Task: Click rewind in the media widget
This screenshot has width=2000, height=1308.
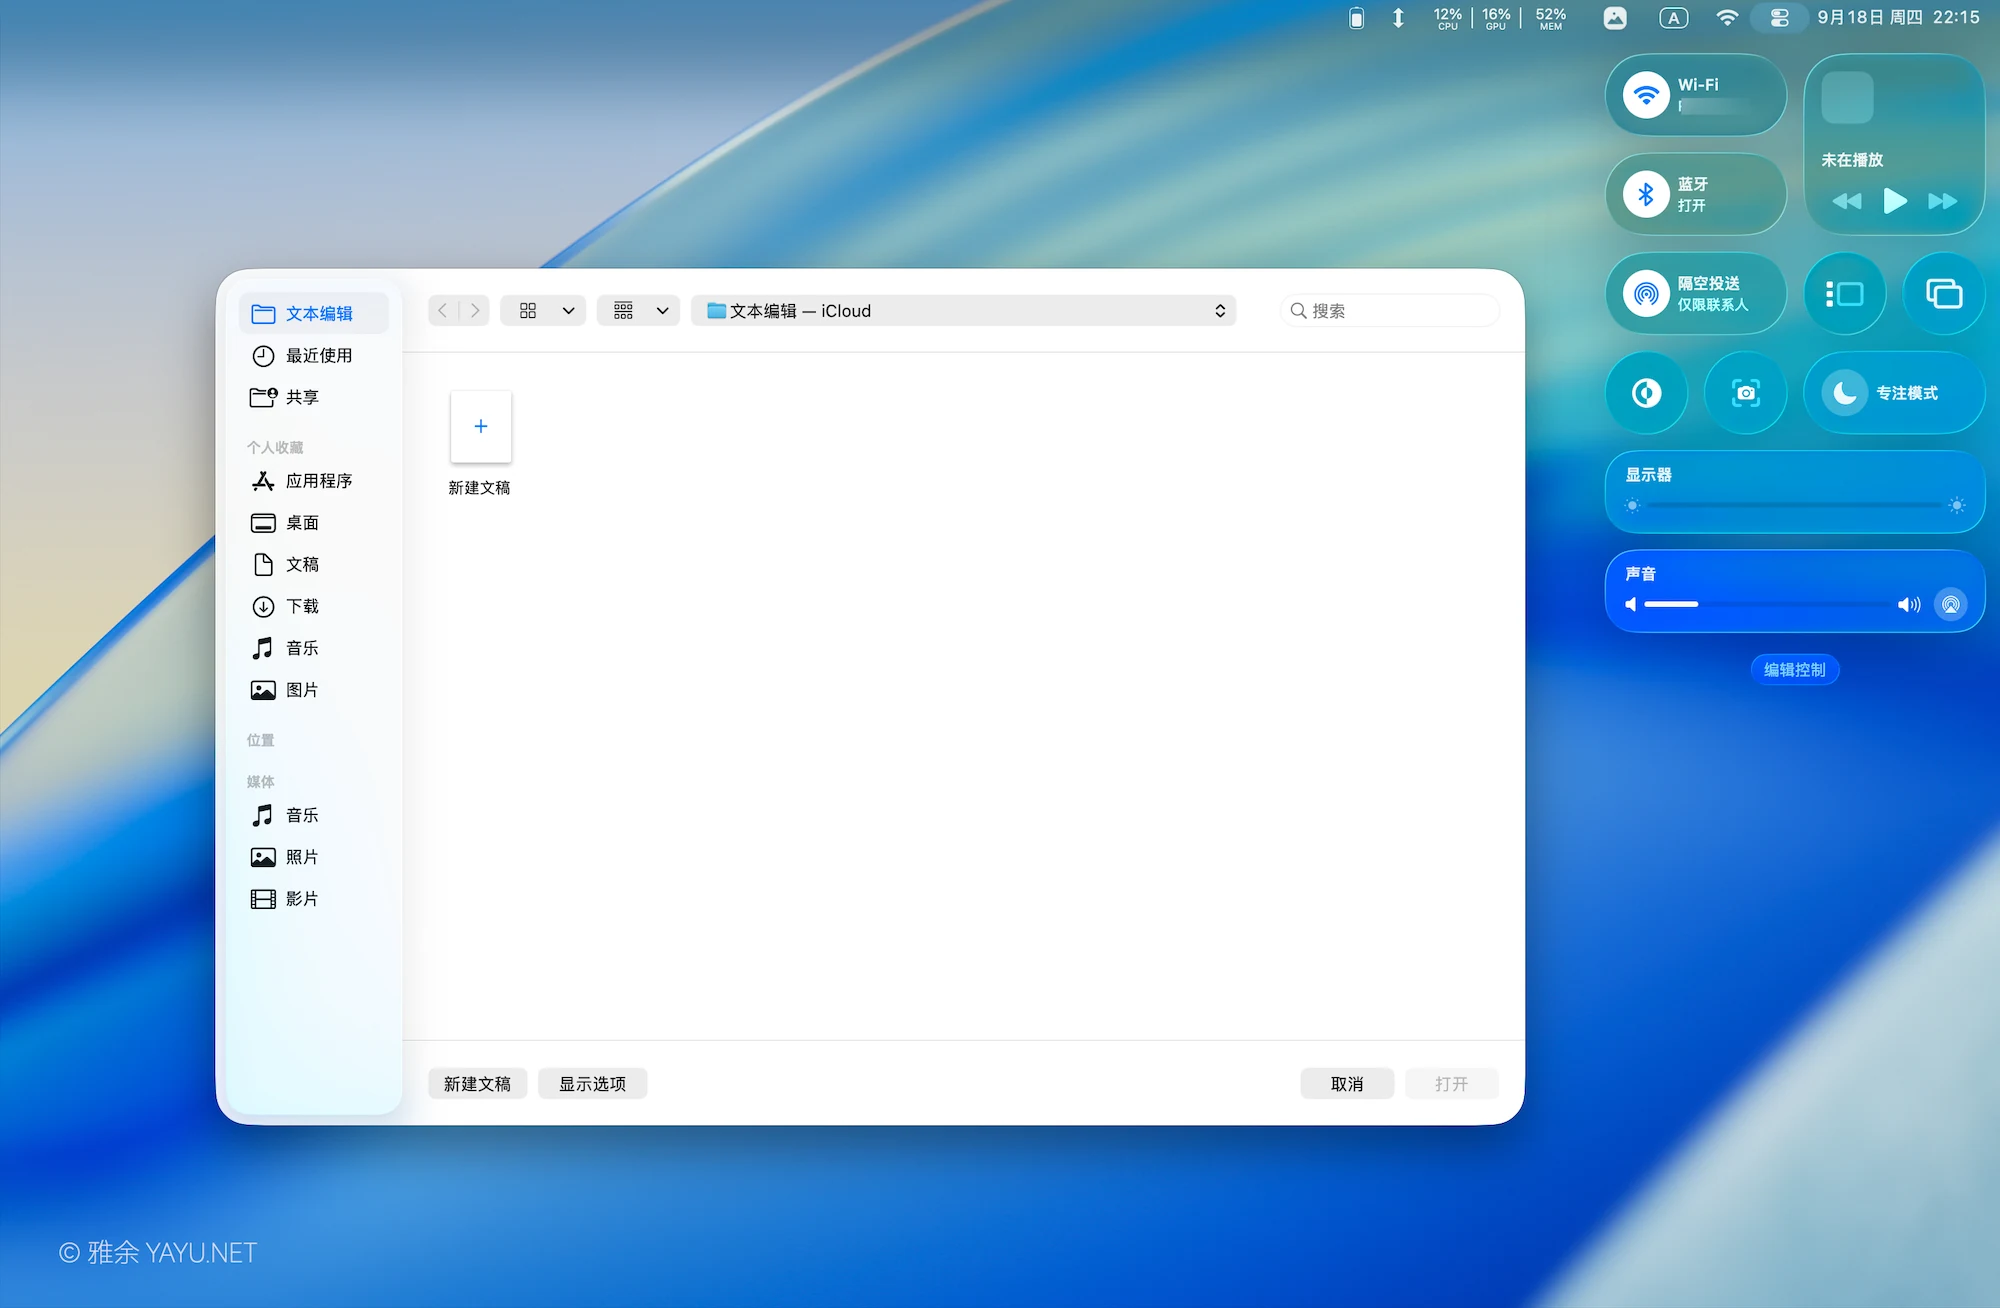Action: 1847,201
